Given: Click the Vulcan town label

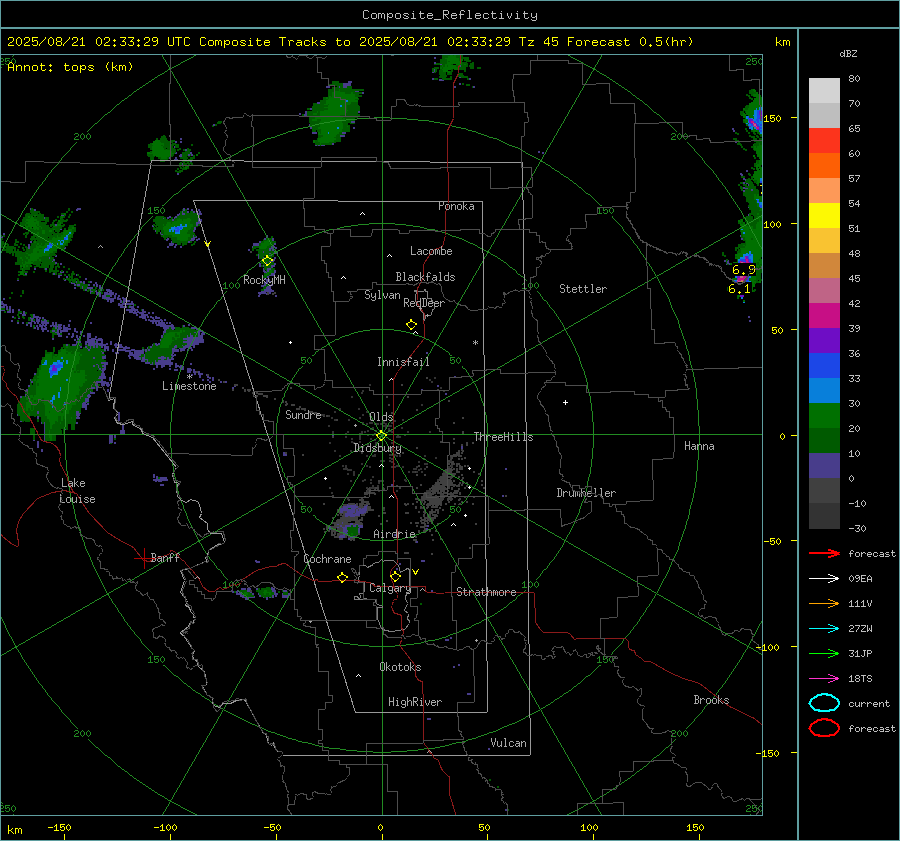Looking at the screenshot, I should 508,743.
